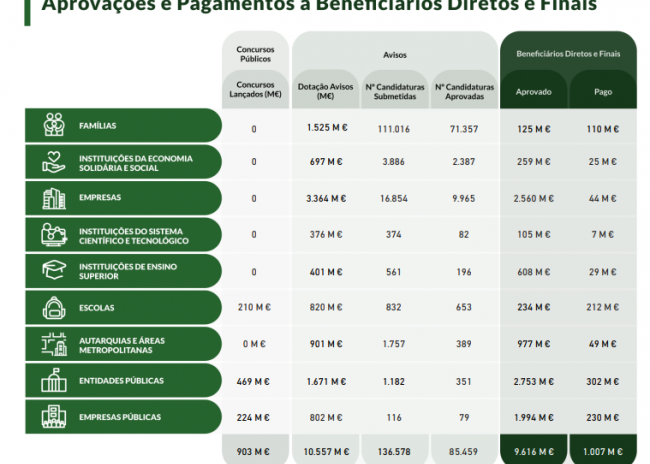Click the scientific system monitor icon

point(54,235)
